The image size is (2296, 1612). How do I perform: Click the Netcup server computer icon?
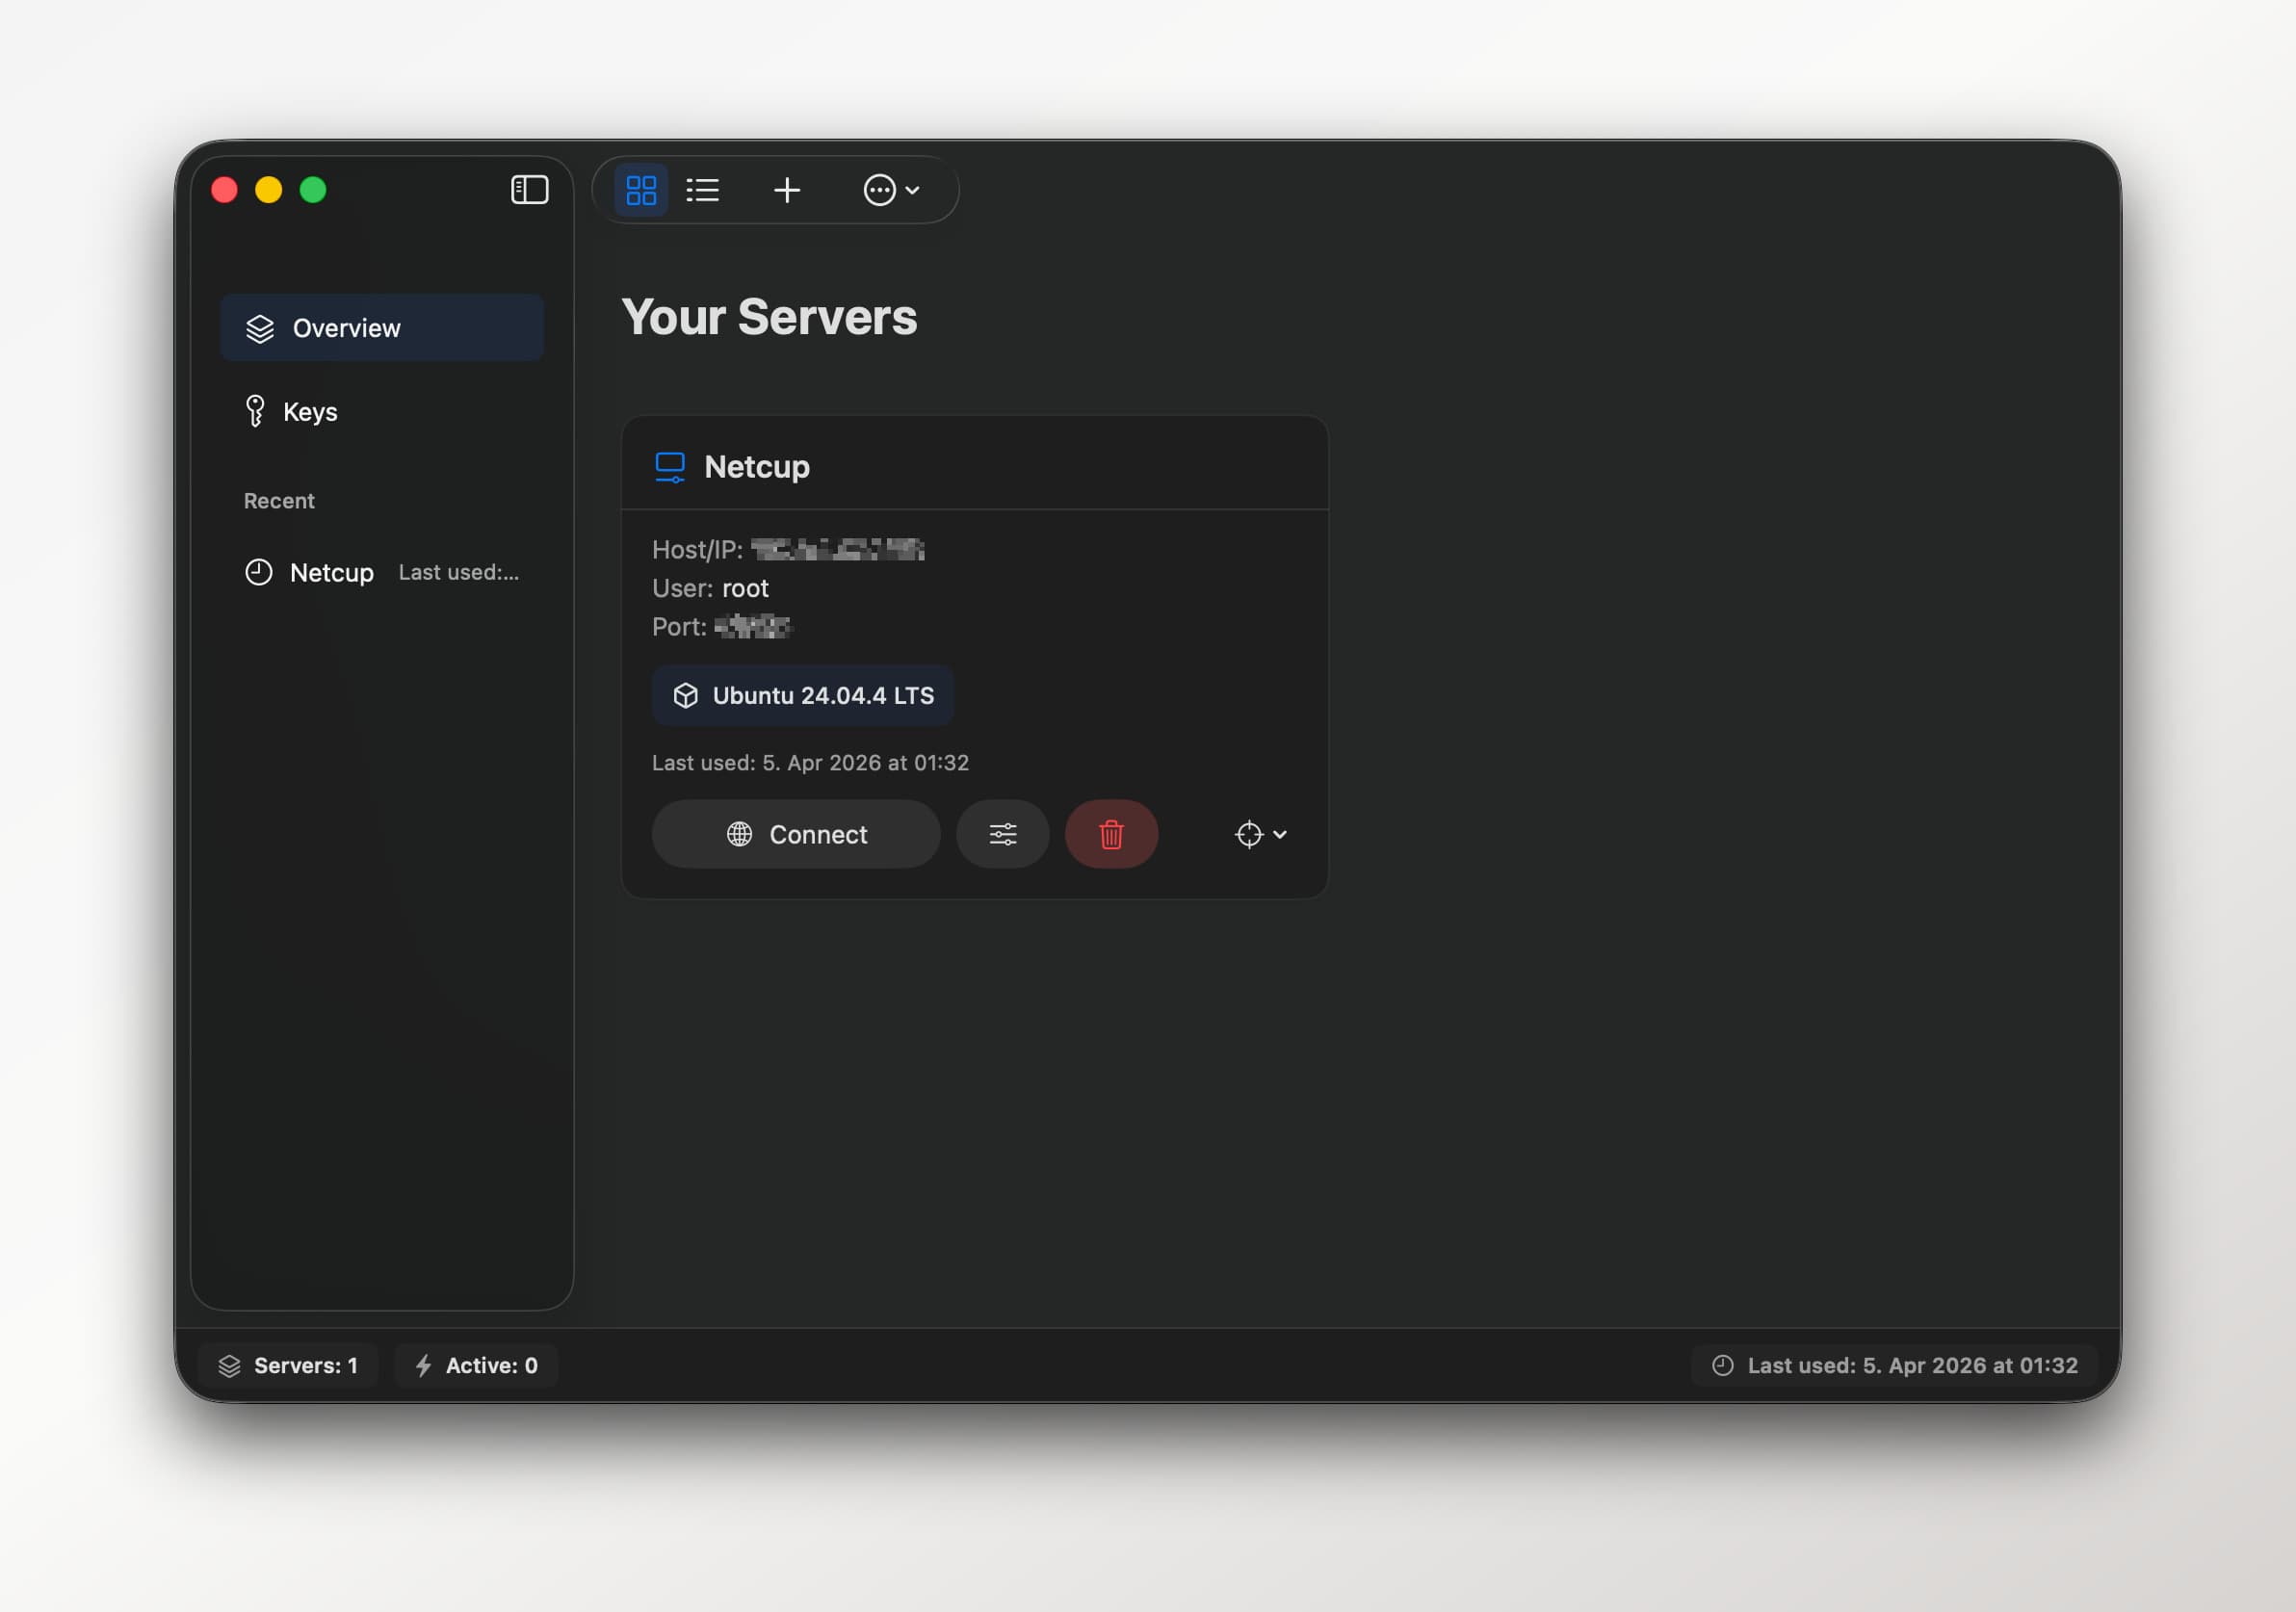tap(670, 467)
